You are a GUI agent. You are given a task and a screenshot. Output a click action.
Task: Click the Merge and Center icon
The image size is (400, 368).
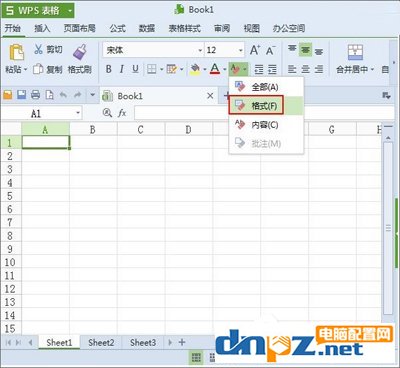click(355, 52)
